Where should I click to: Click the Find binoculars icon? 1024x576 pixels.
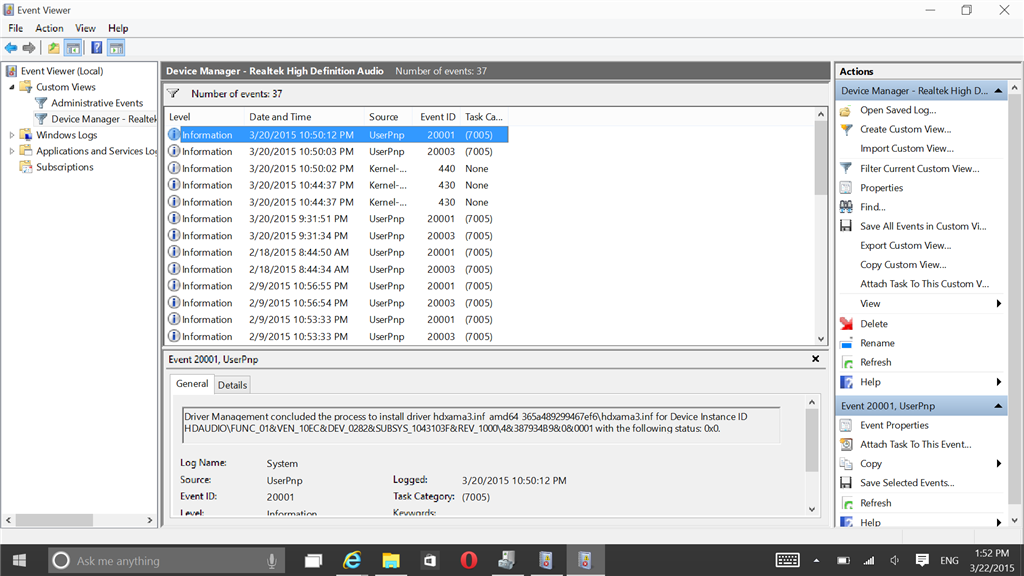tap(846, 207)
